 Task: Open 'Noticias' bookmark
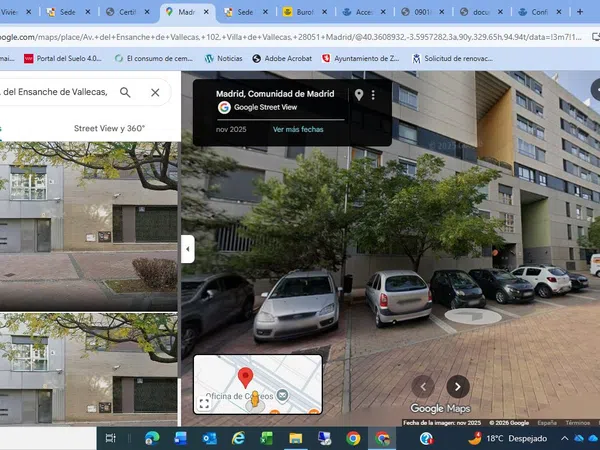point(223,59)
